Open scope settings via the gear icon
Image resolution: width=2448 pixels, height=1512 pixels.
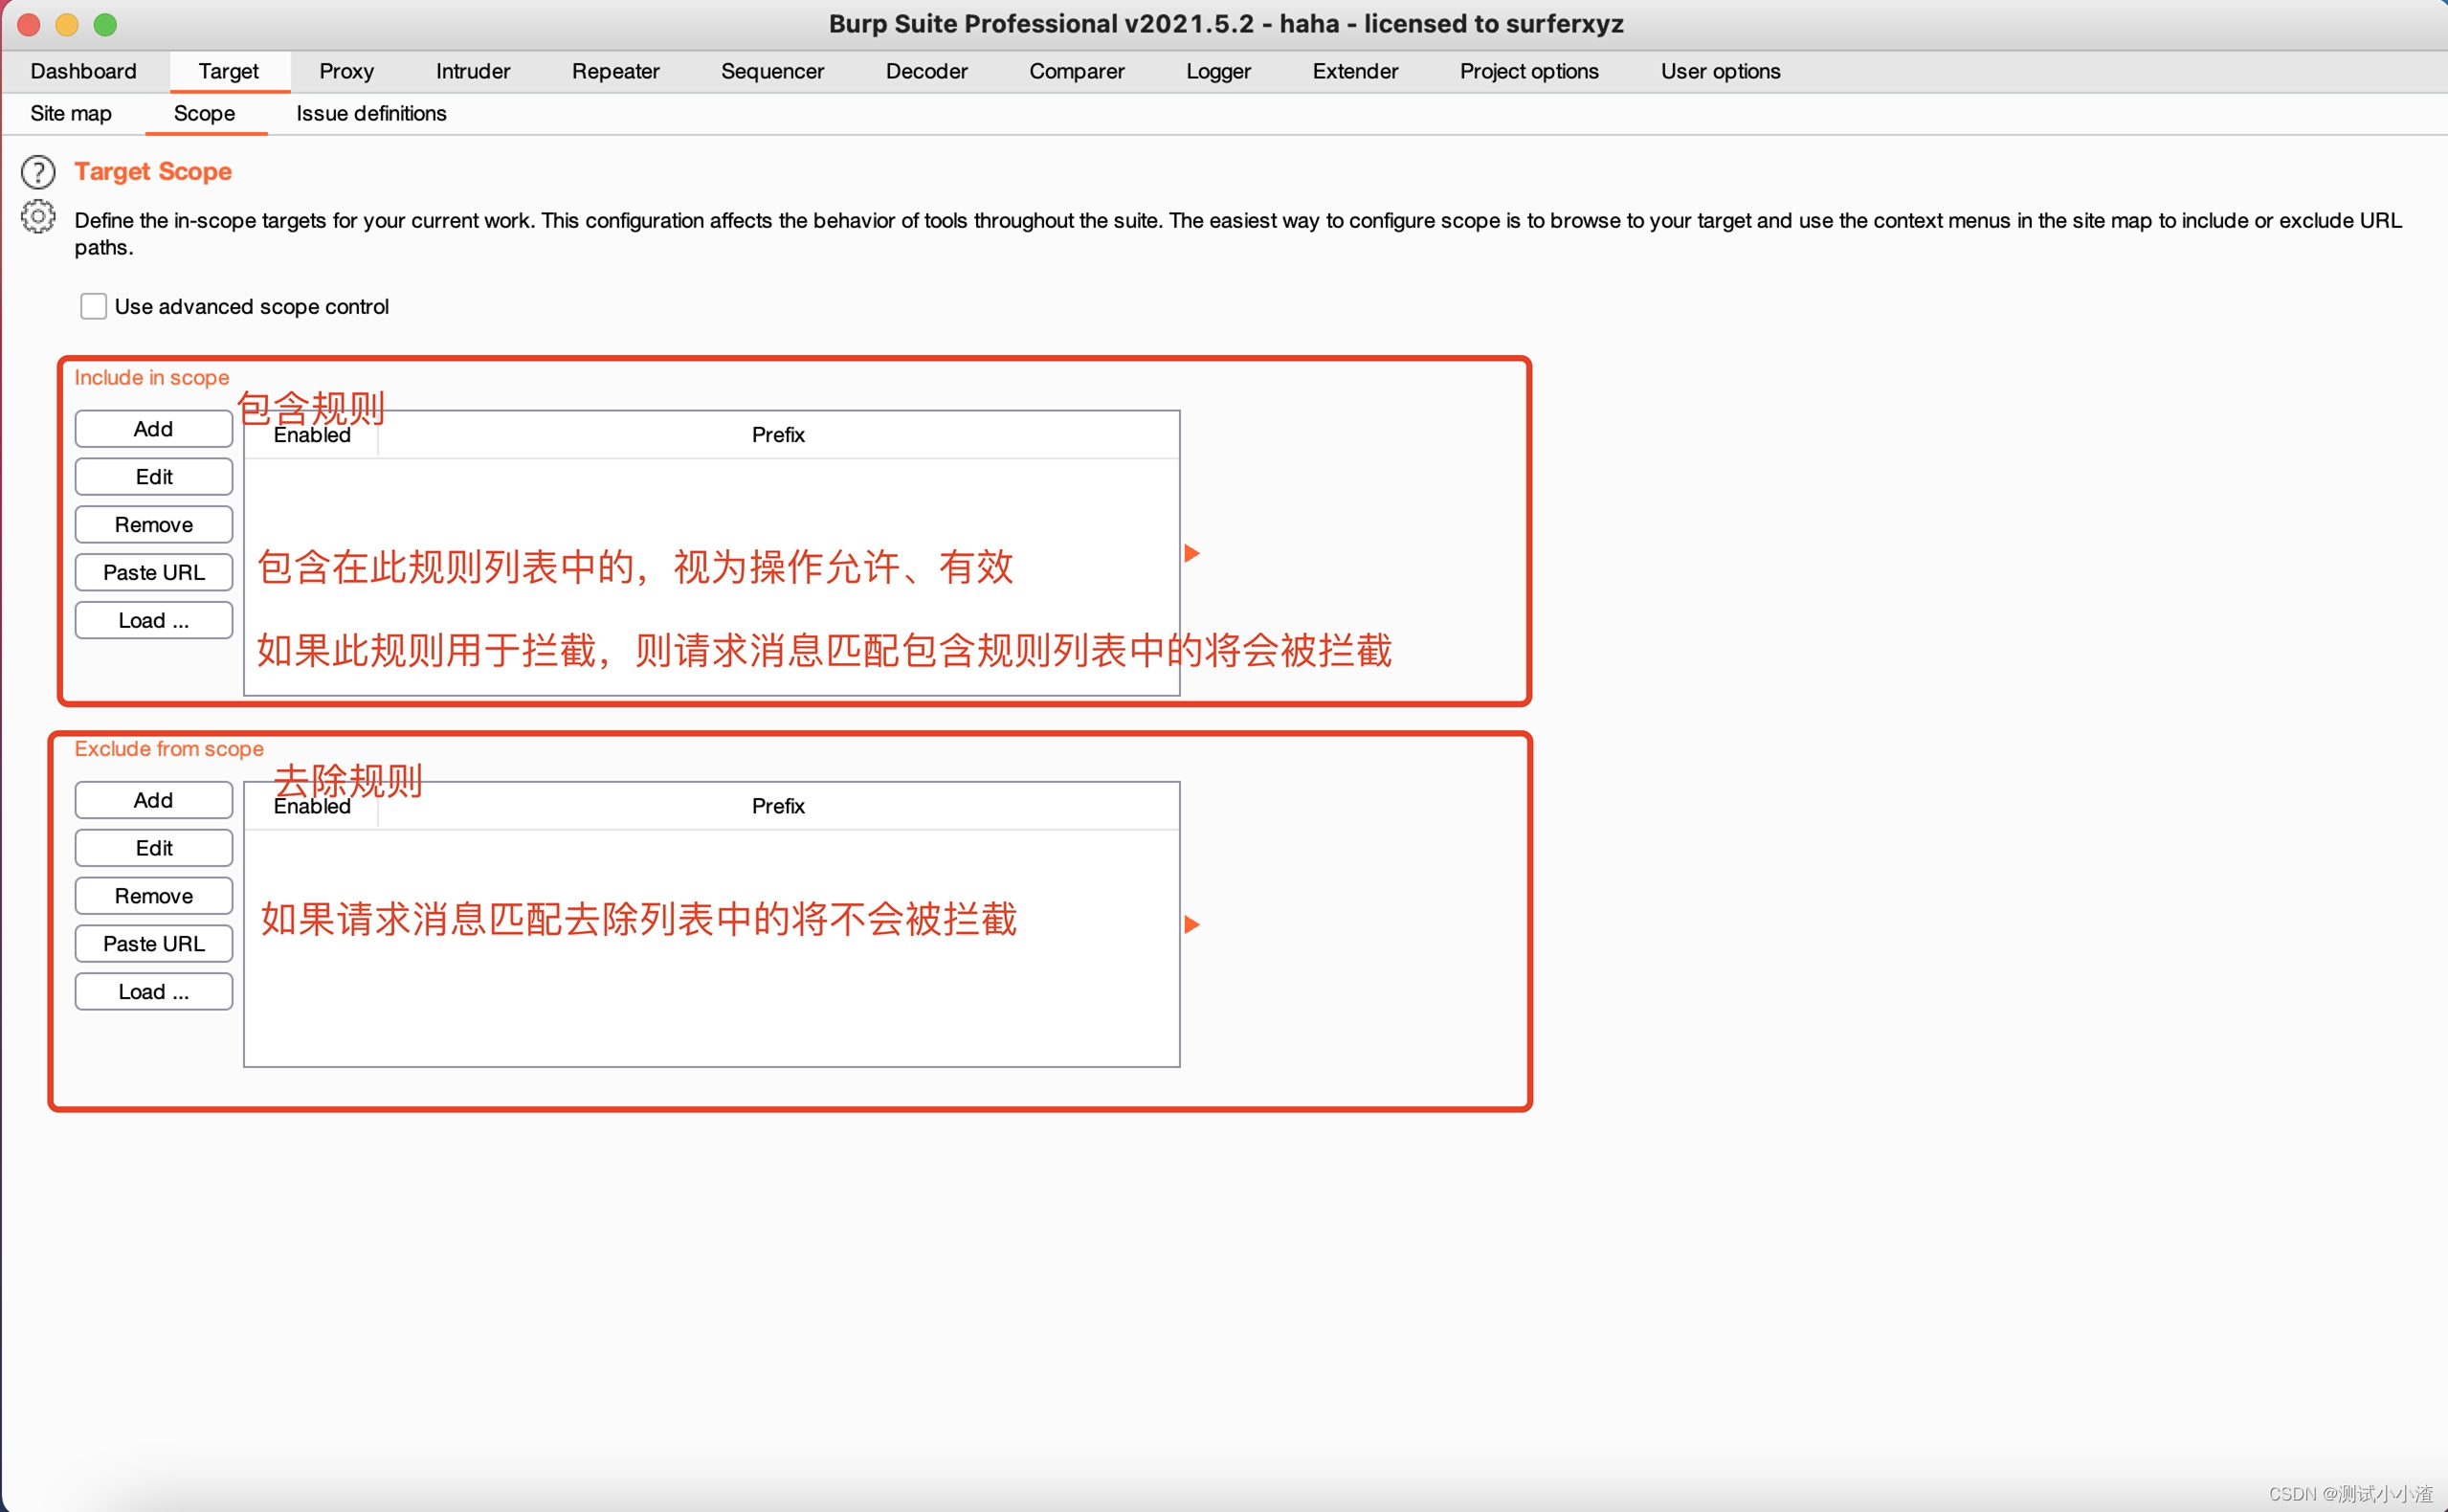[38, 217]
